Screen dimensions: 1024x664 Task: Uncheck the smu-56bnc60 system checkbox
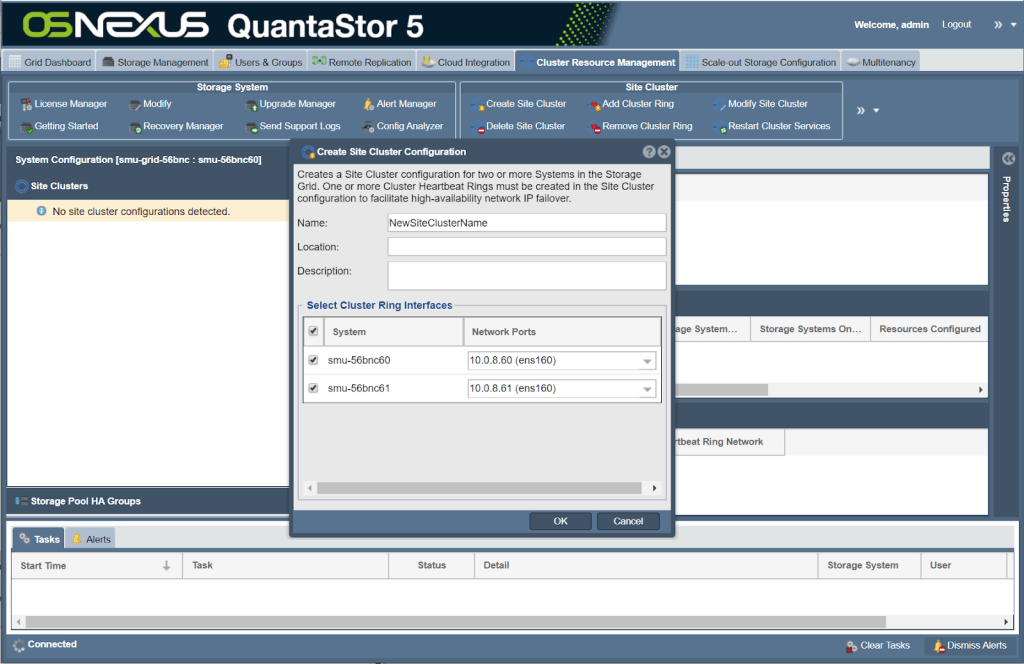314,360
